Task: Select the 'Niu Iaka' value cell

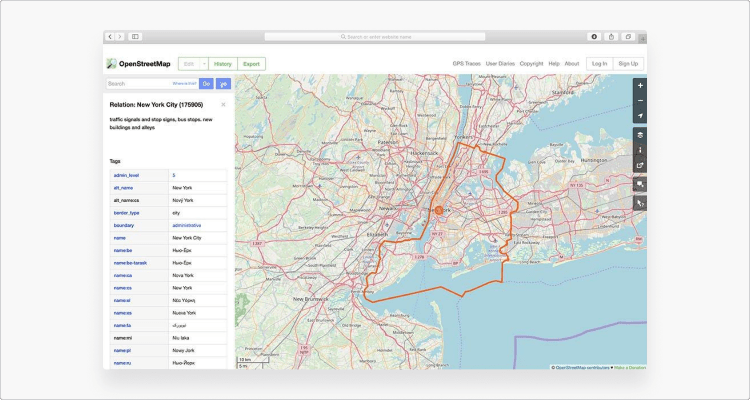Action: tap(198, 338)
